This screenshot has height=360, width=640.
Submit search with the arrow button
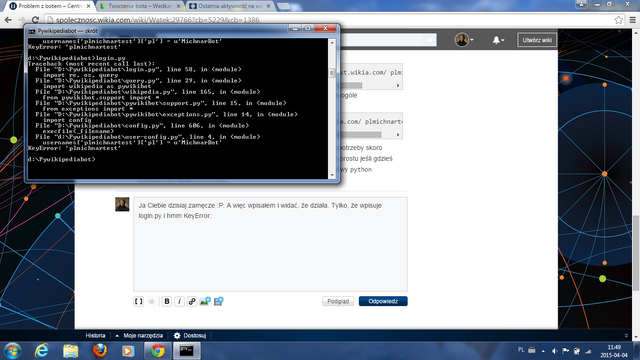(x=429, y=40)
